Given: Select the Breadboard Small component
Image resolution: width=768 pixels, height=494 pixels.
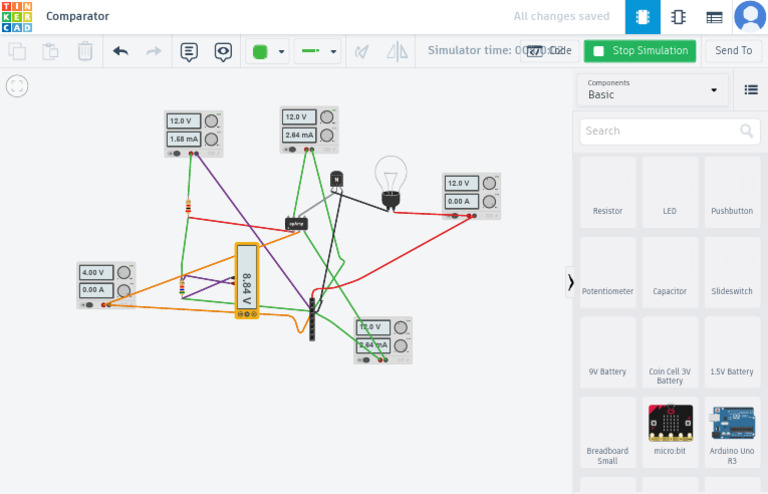Looking at the screenshot, I should (607, 433).
